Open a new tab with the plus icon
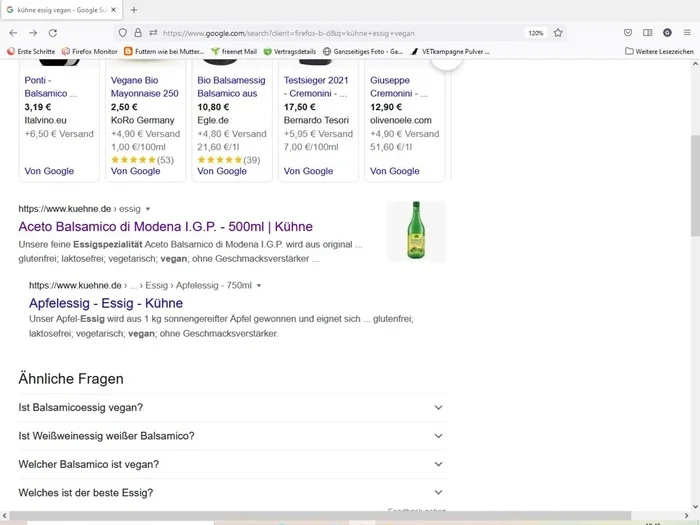 coord(134,10)
